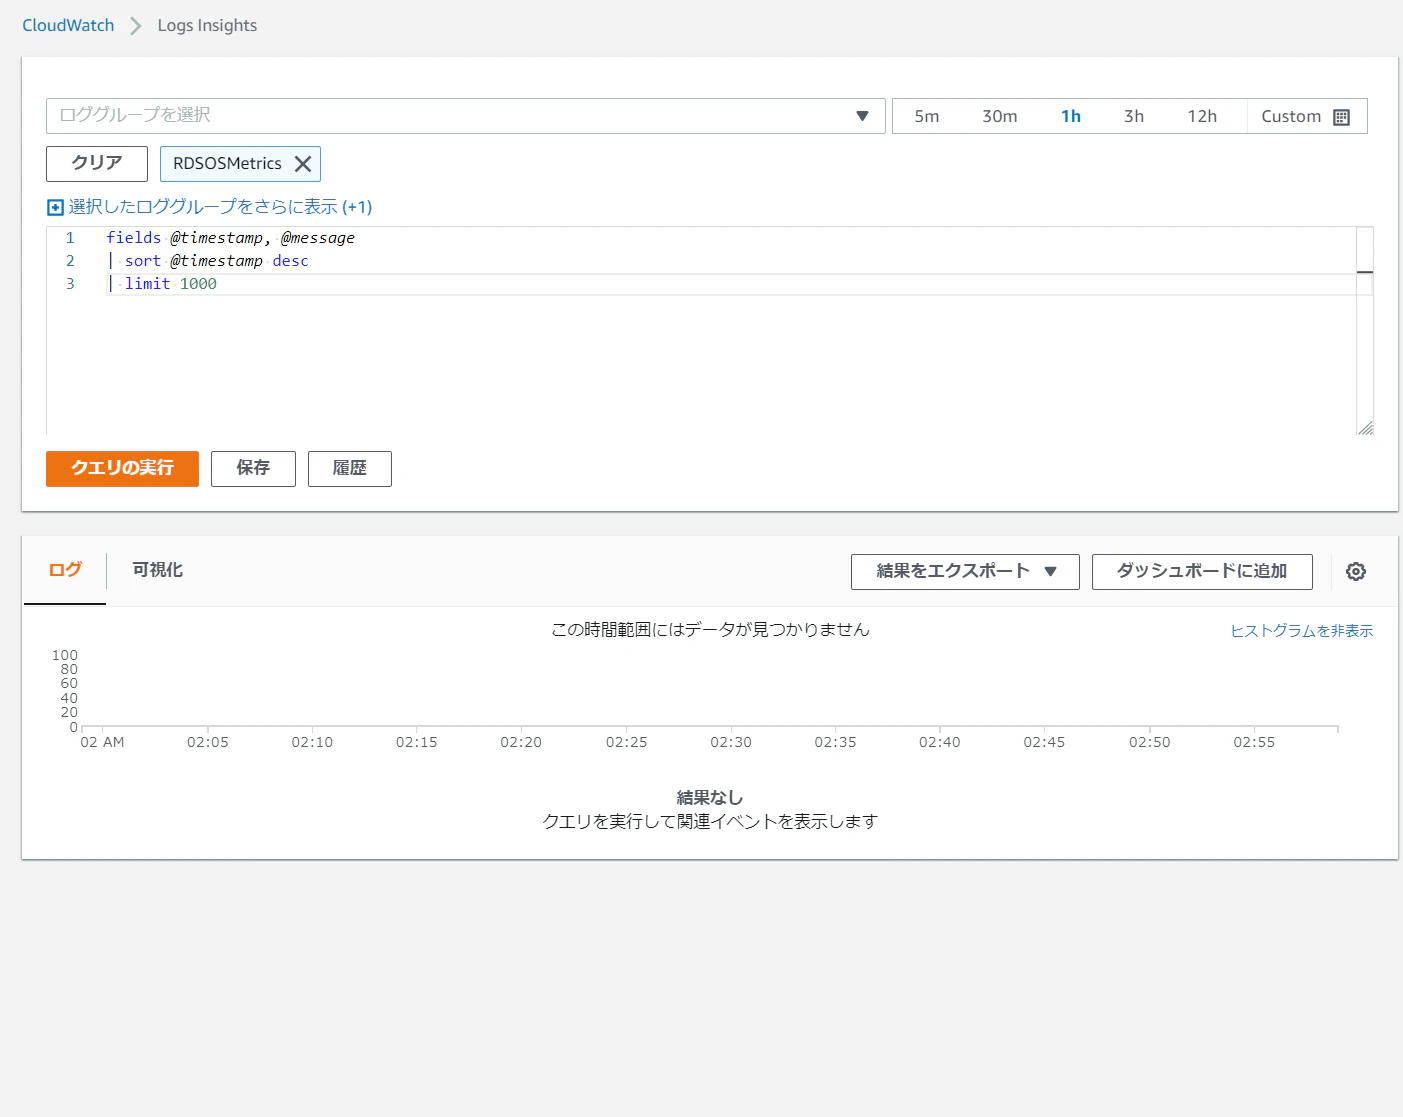The image size is (1403, 1117).
Task: Open the 履歴 query history
Action: pyautogui.click(x=350, y=469)
